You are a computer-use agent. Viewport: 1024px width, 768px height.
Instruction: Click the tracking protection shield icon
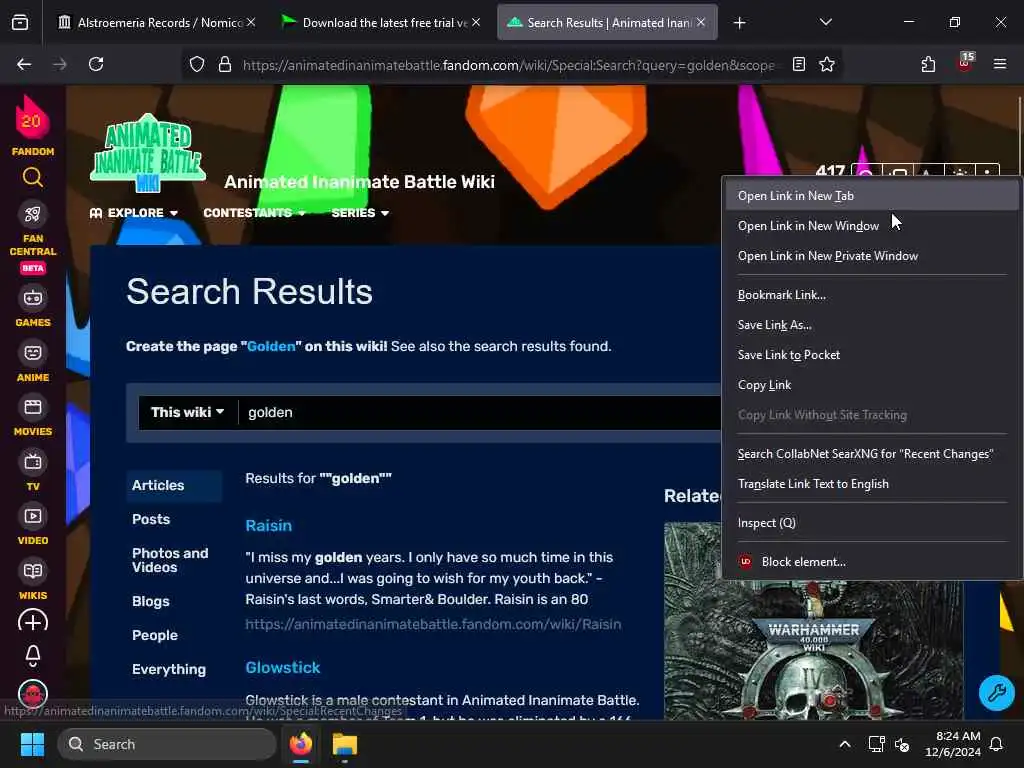click(197, 64)
